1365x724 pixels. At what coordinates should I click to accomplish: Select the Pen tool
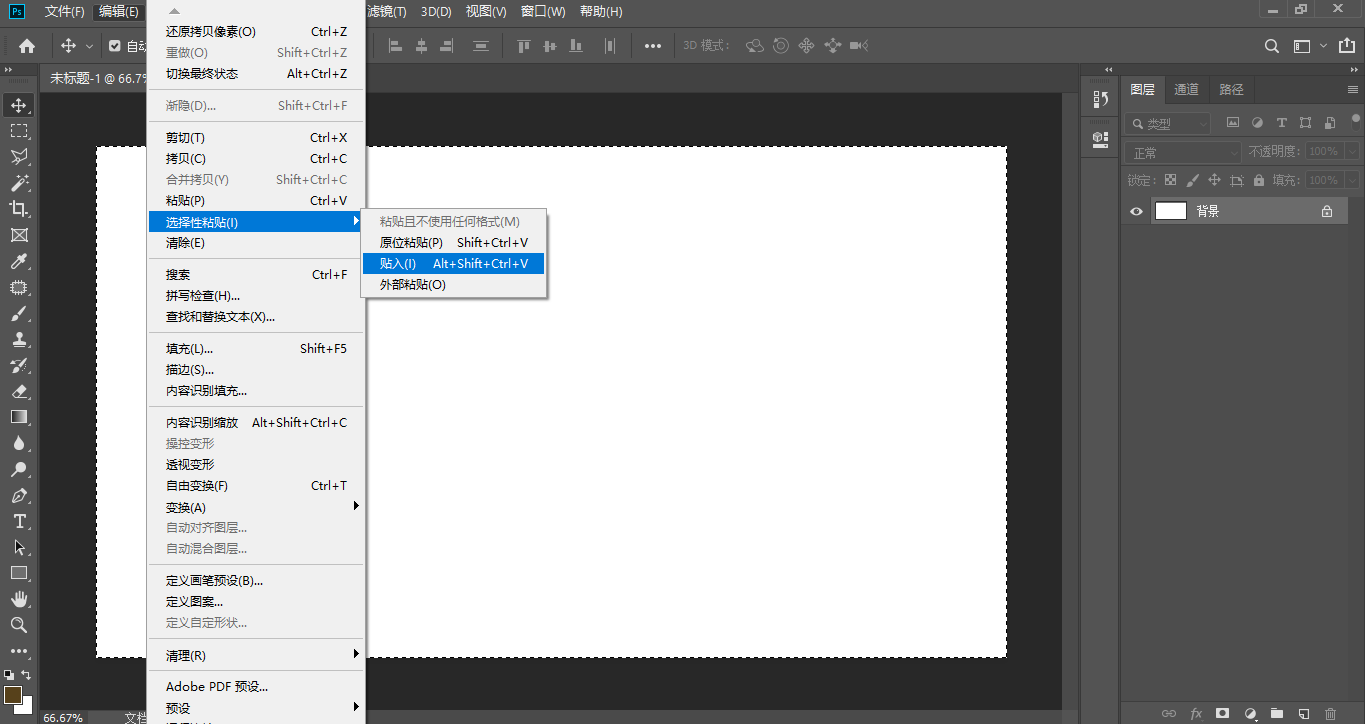tap(19, 495)
